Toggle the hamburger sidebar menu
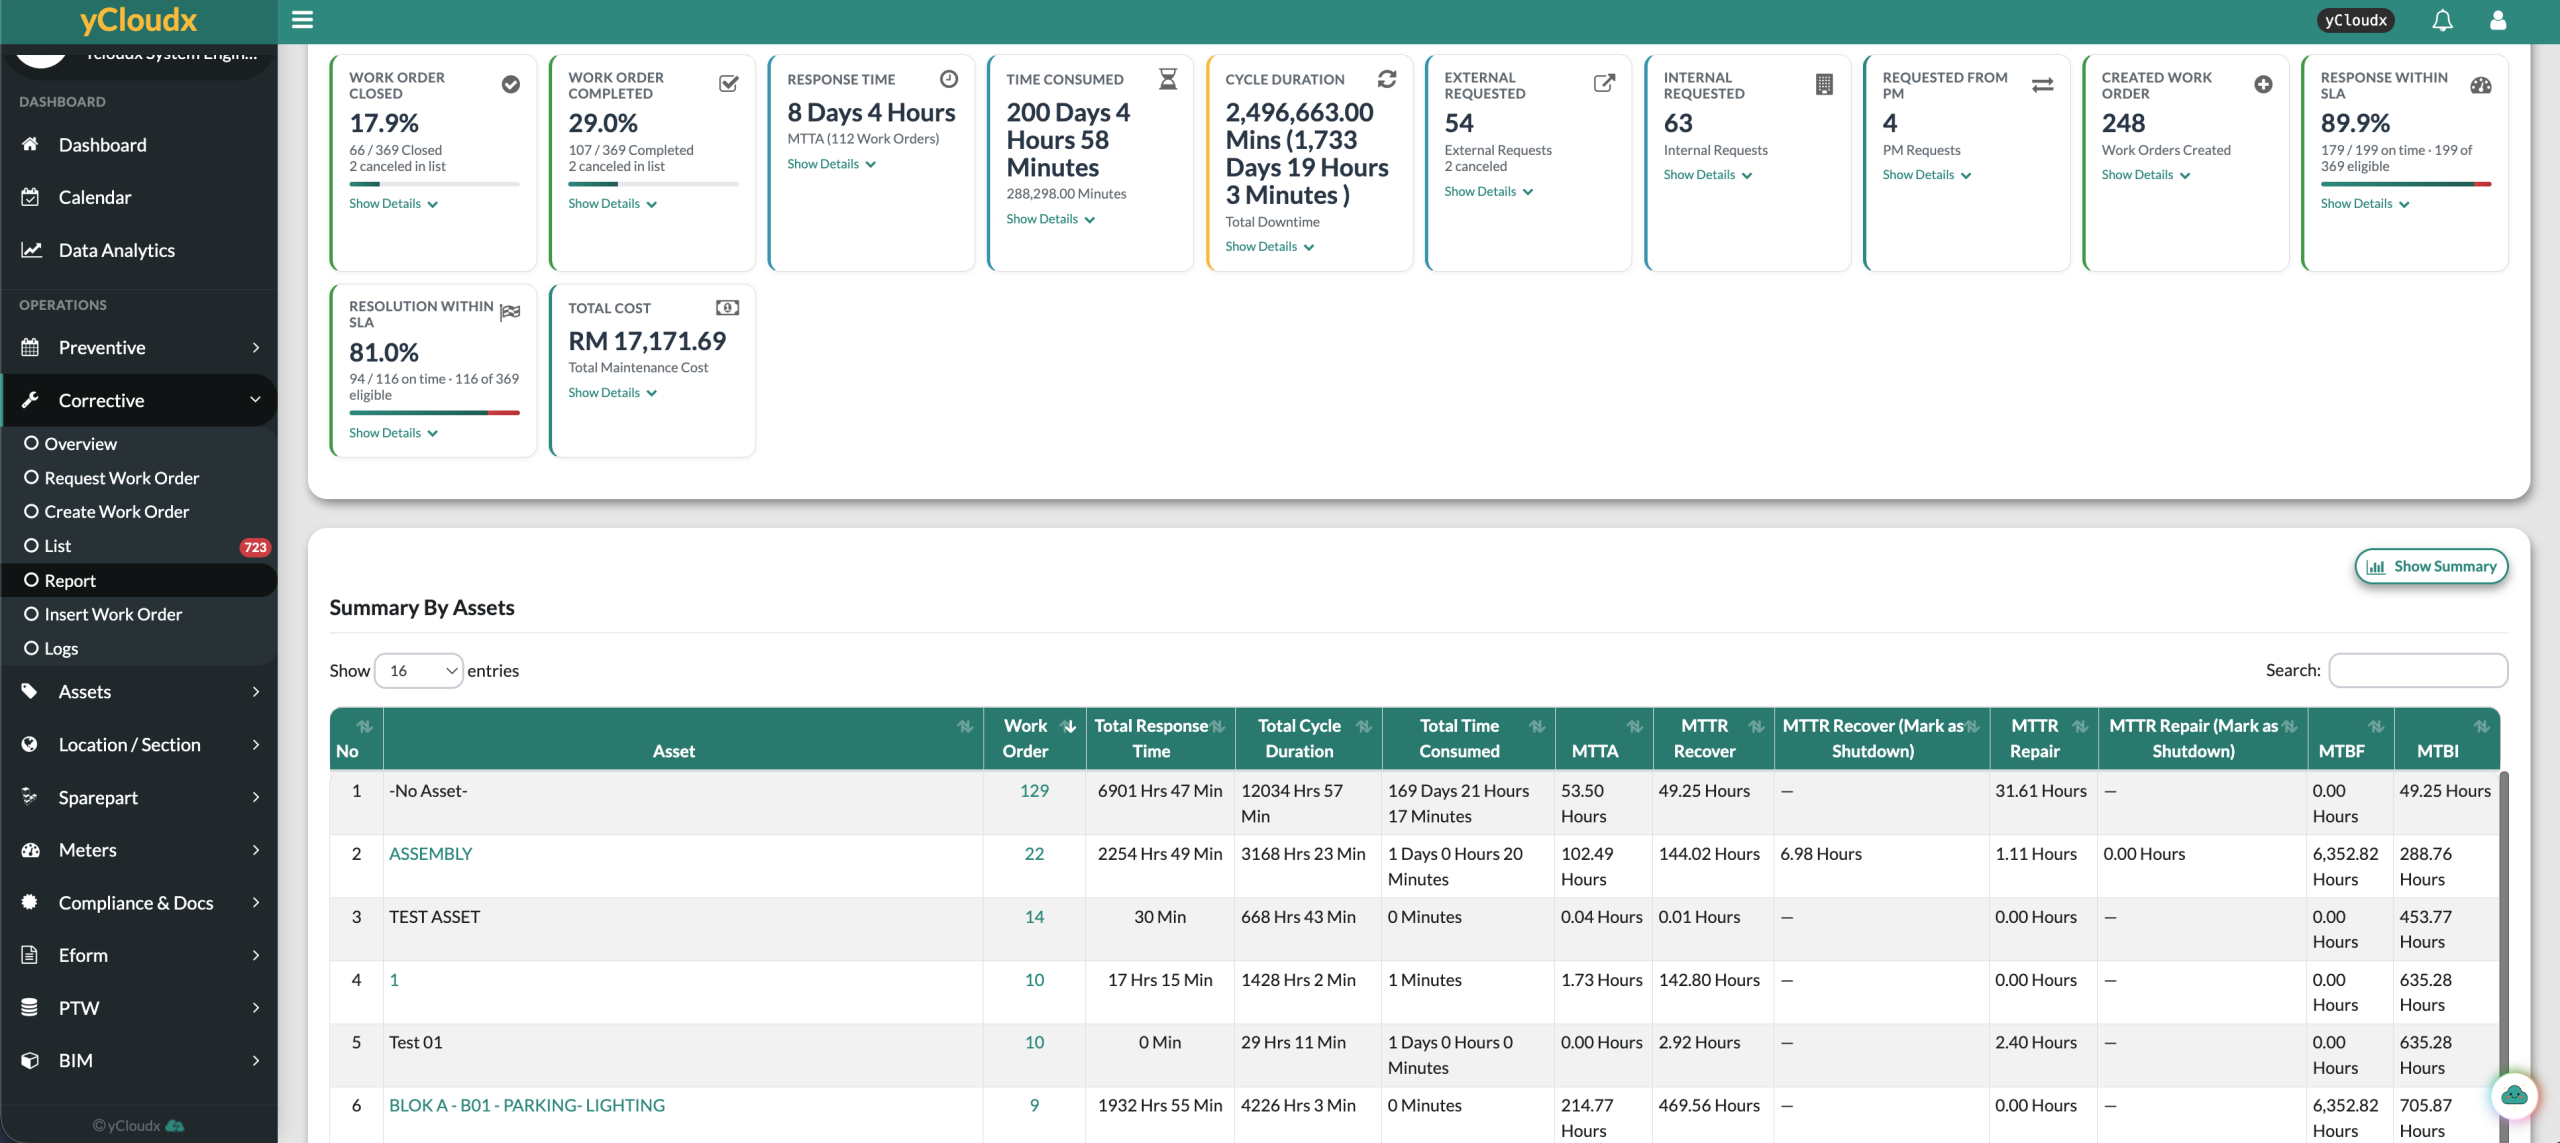The height and width of the screenshot is (1143, 2560). coord(302,19)
